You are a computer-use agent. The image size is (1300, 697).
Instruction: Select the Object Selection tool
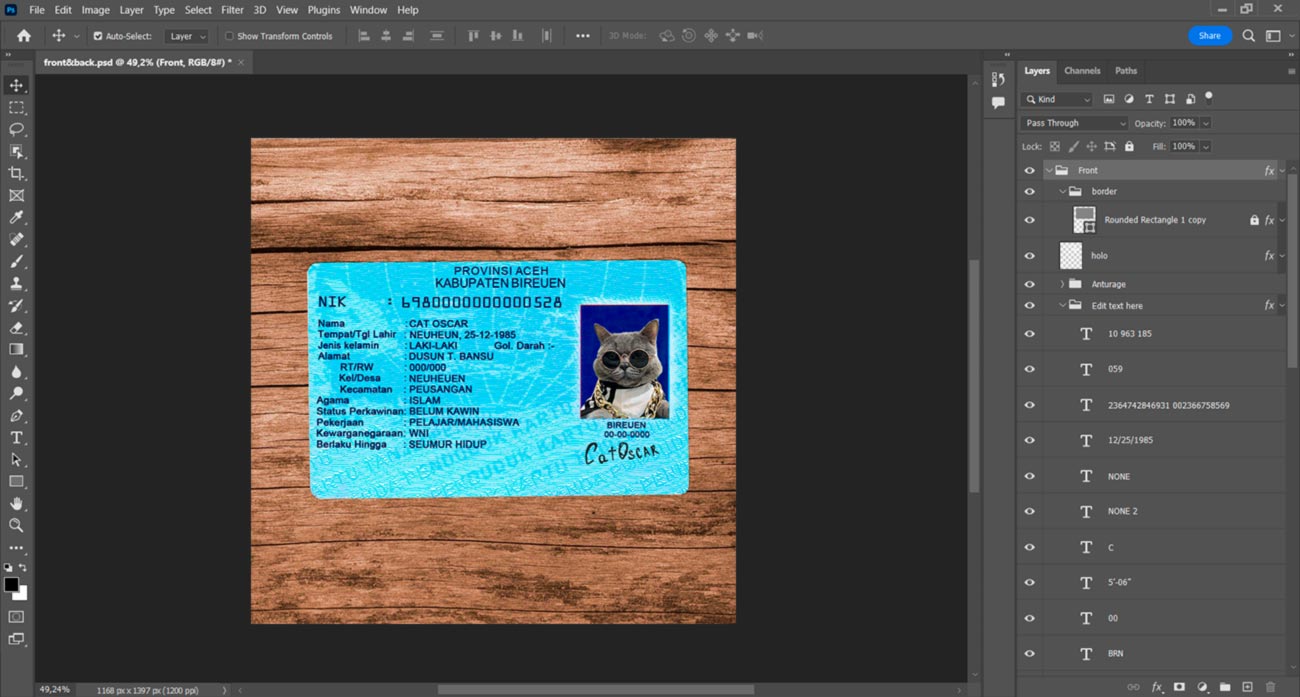[16, 151]
